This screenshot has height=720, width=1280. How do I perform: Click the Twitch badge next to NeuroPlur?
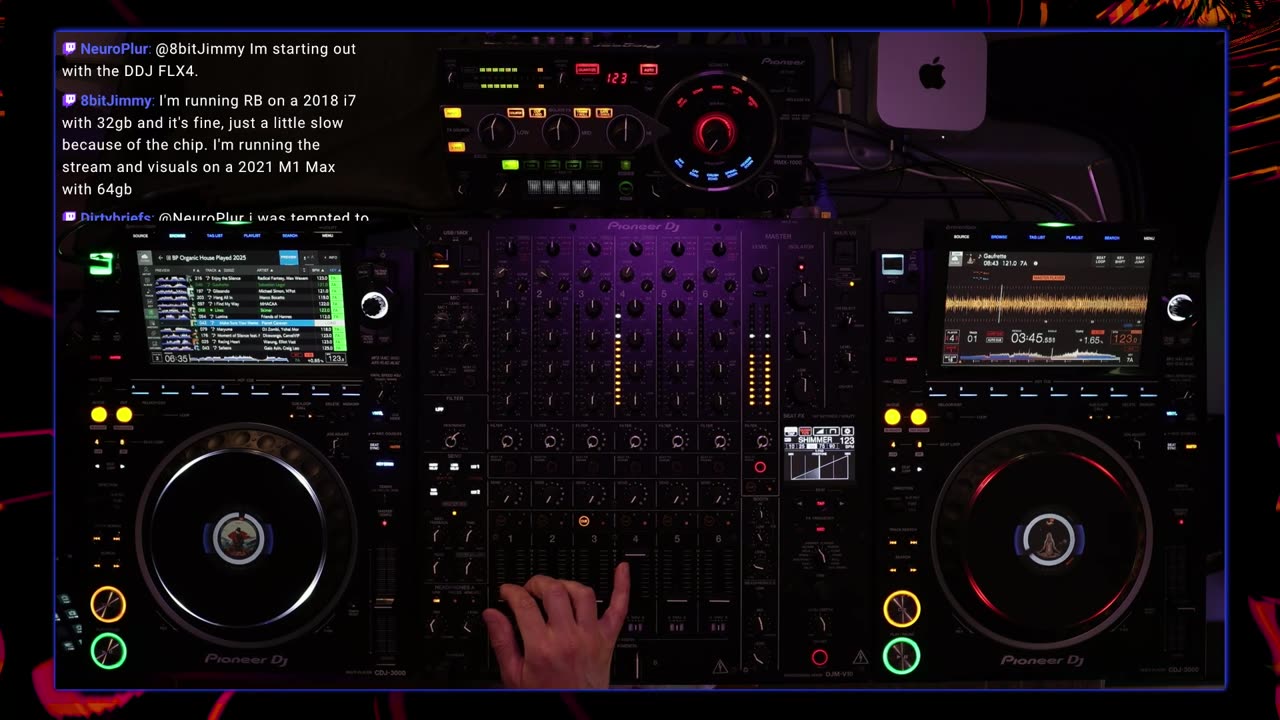click(69, 49)
